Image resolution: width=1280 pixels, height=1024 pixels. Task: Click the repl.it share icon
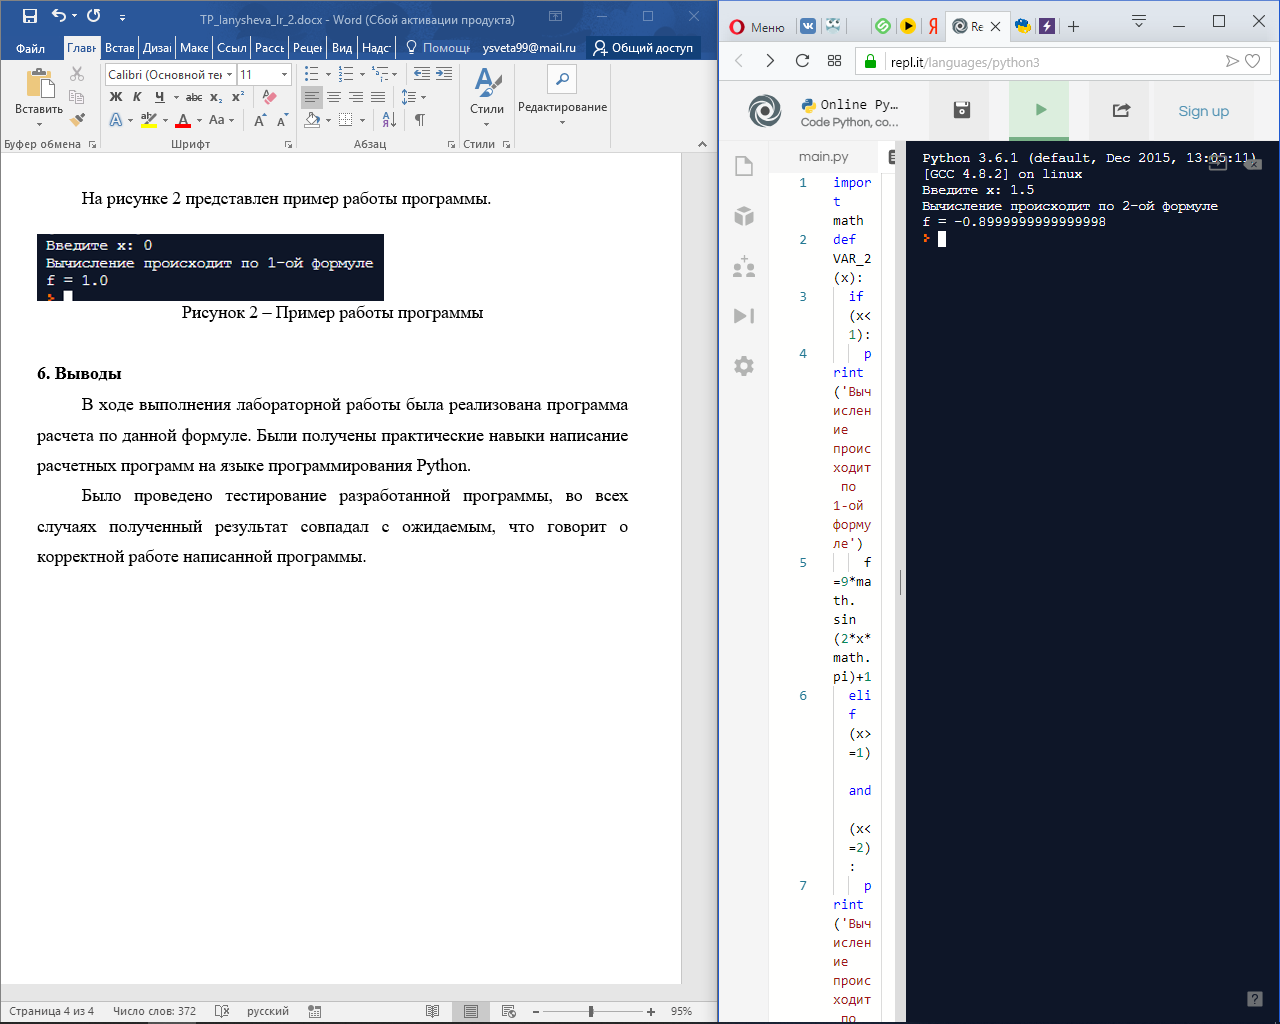[1121, 110]
